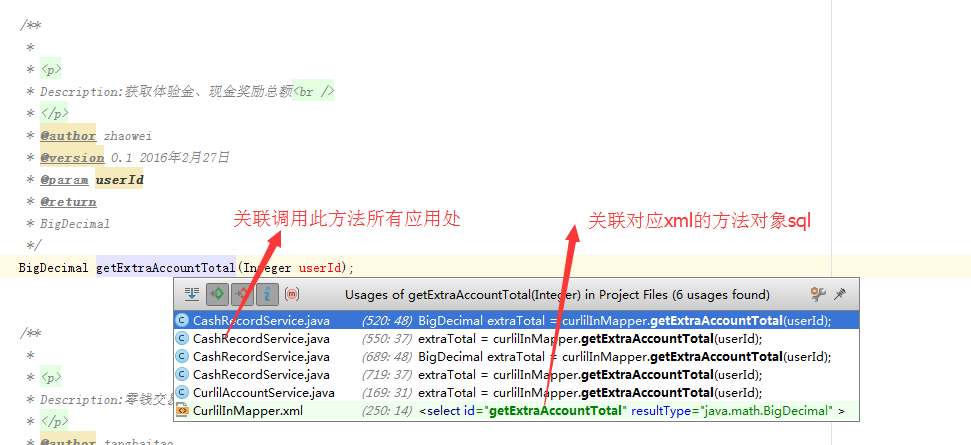Click the @param tag in the Javadoc

pos(64,180)
